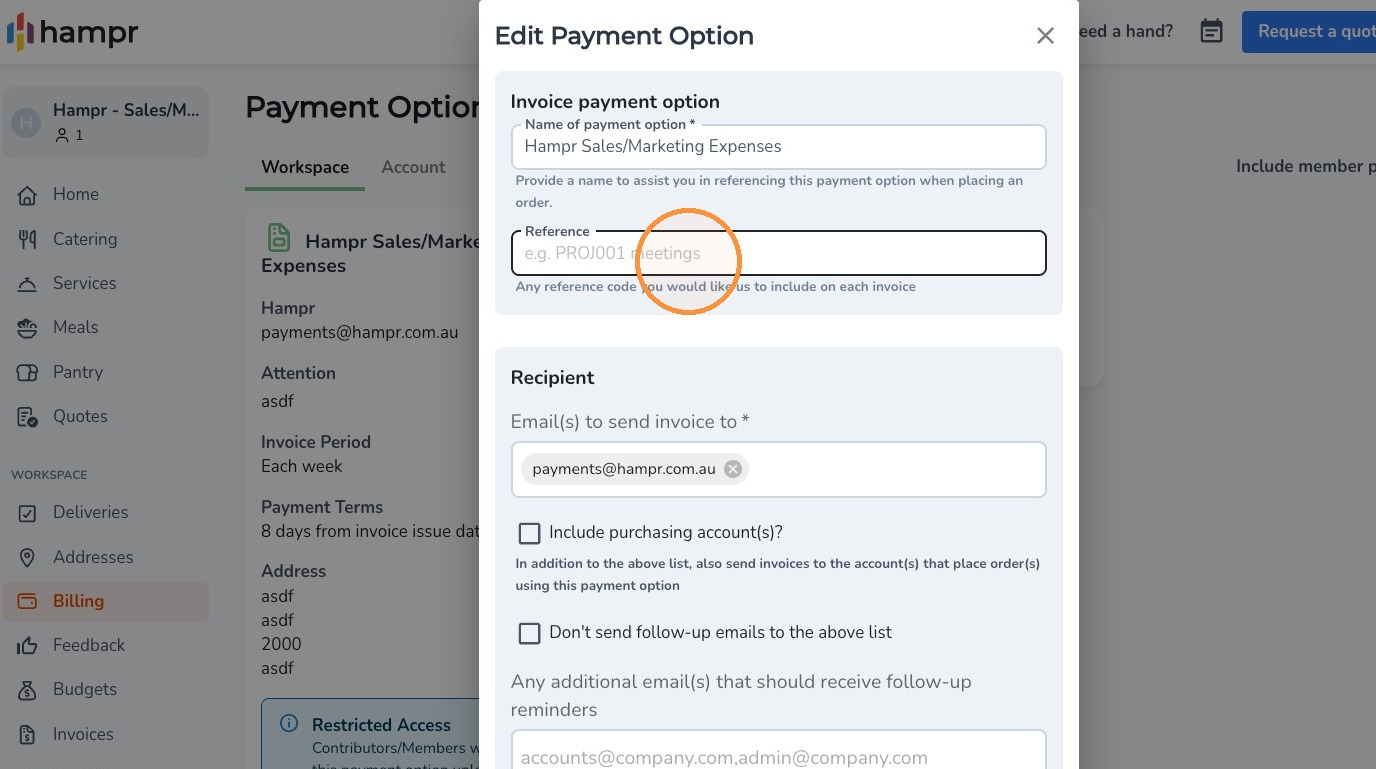Click the Home house icon
The height and width of the screenshot is (769, 1376).
tap(28, 195)
